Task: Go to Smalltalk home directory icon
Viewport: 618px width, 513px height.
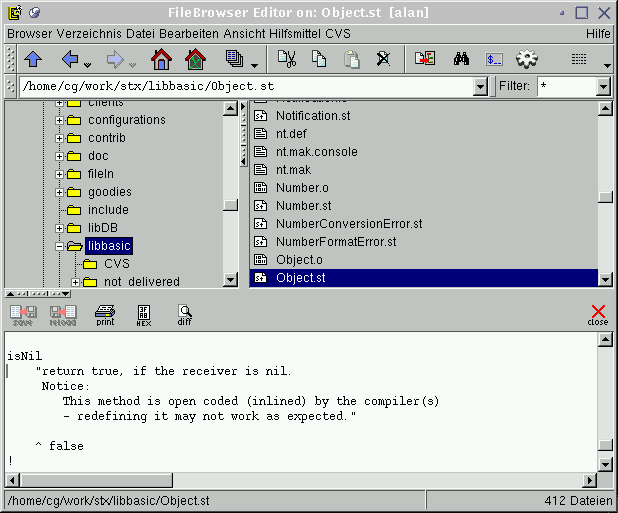Action: (x=195, y=59)
